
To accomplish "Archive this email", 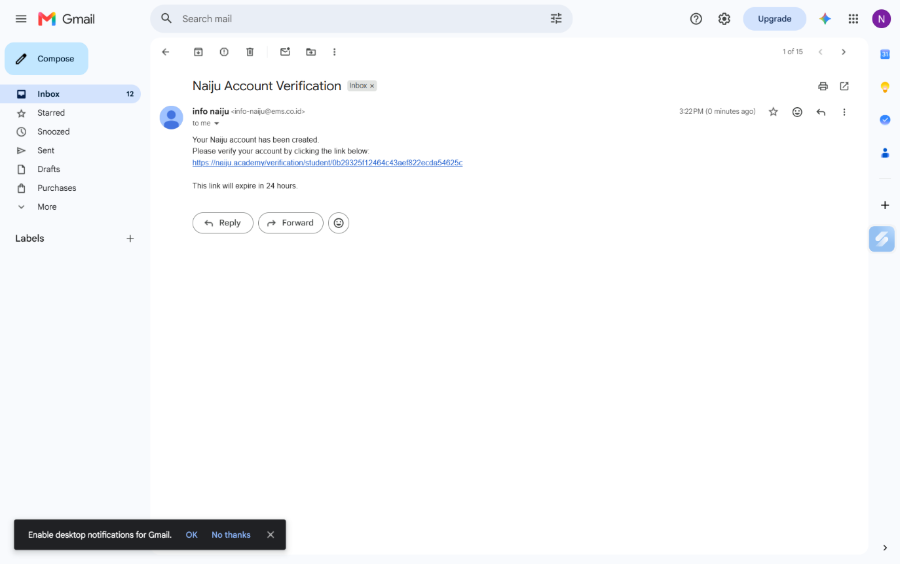I will 198,52.
